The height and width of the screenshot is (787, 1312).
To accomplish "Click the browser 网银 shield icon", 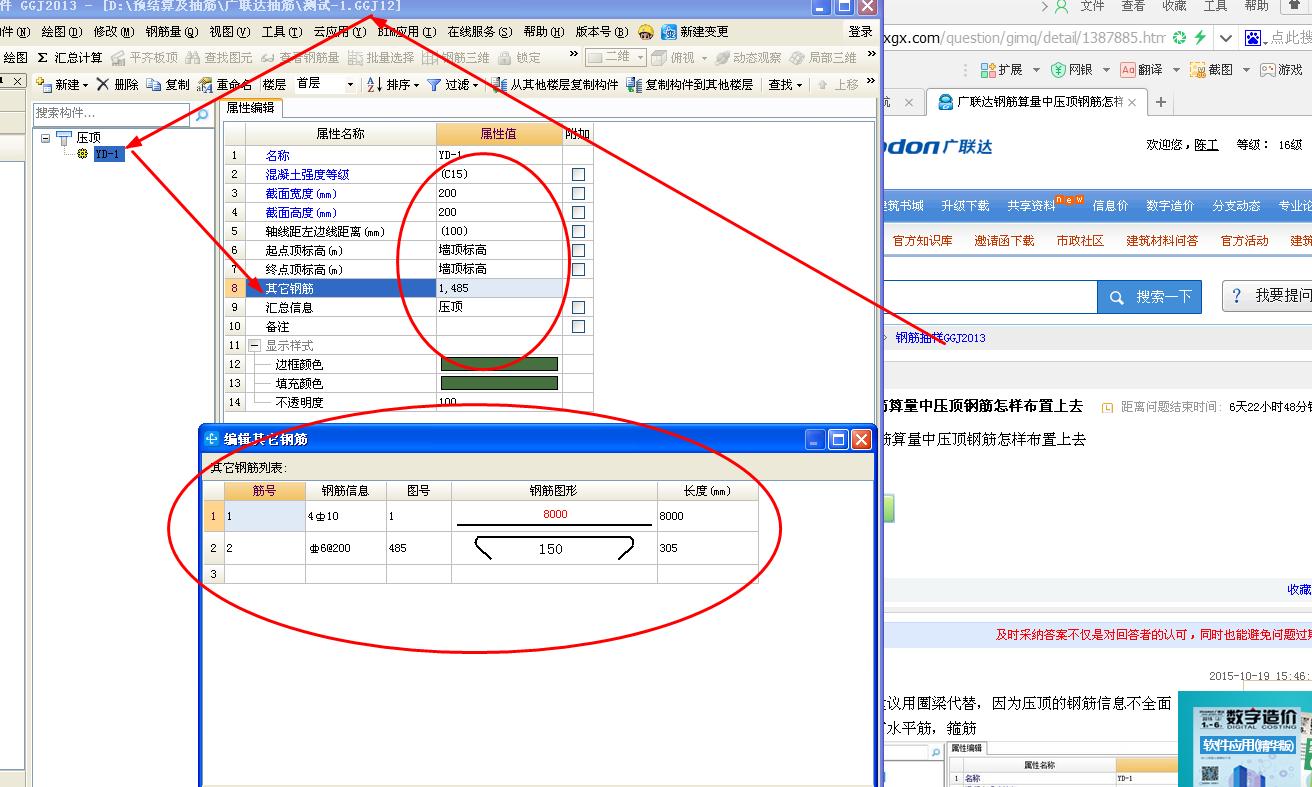I will click(1058, 69).
